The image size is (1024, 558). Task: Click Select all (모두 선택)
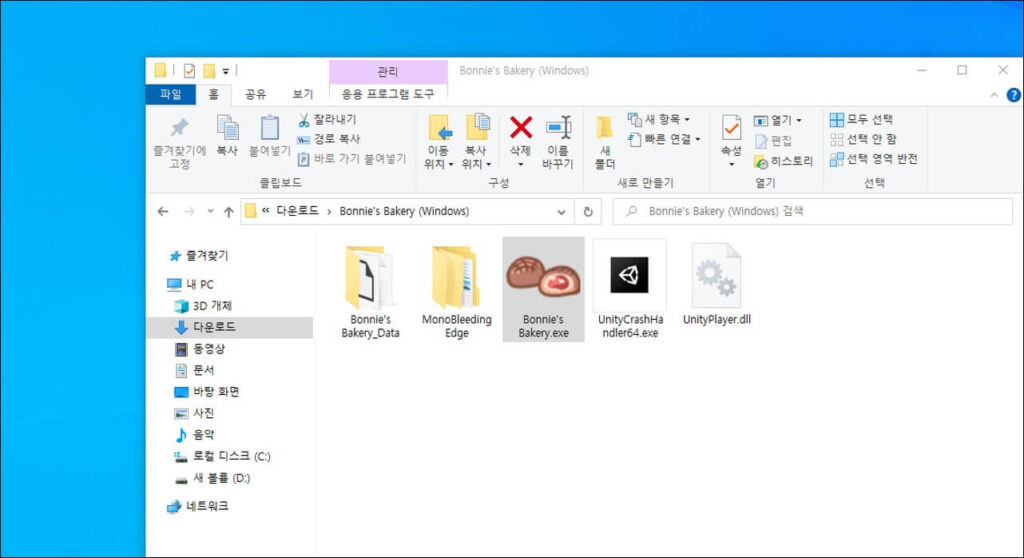pyautogui.click(x=861, y=120)
